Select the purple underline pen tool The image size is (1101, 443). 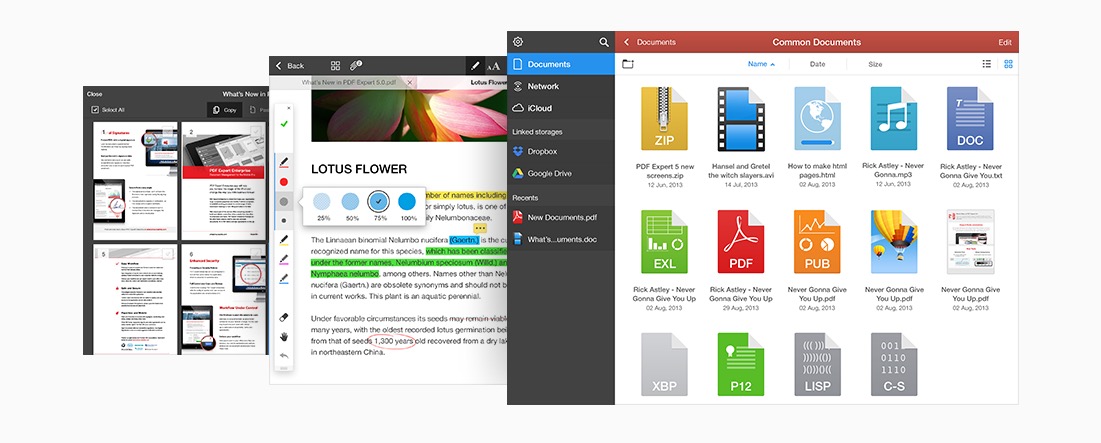click(x=284, y=260)
